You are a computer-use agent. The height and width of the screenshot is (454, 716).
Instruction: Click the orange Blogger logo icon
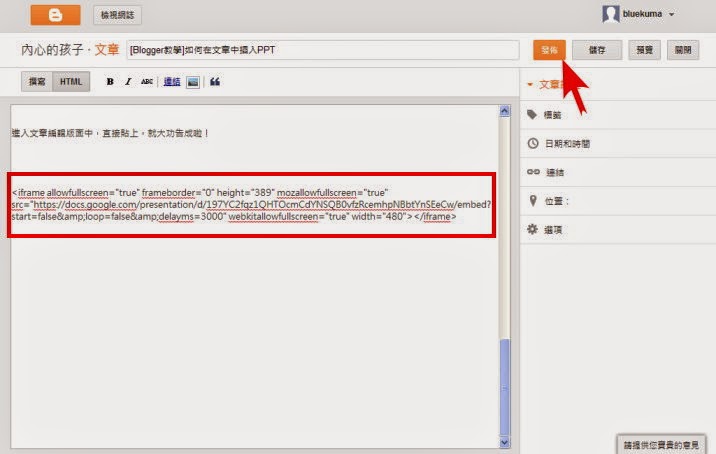(x=55, y=15)
